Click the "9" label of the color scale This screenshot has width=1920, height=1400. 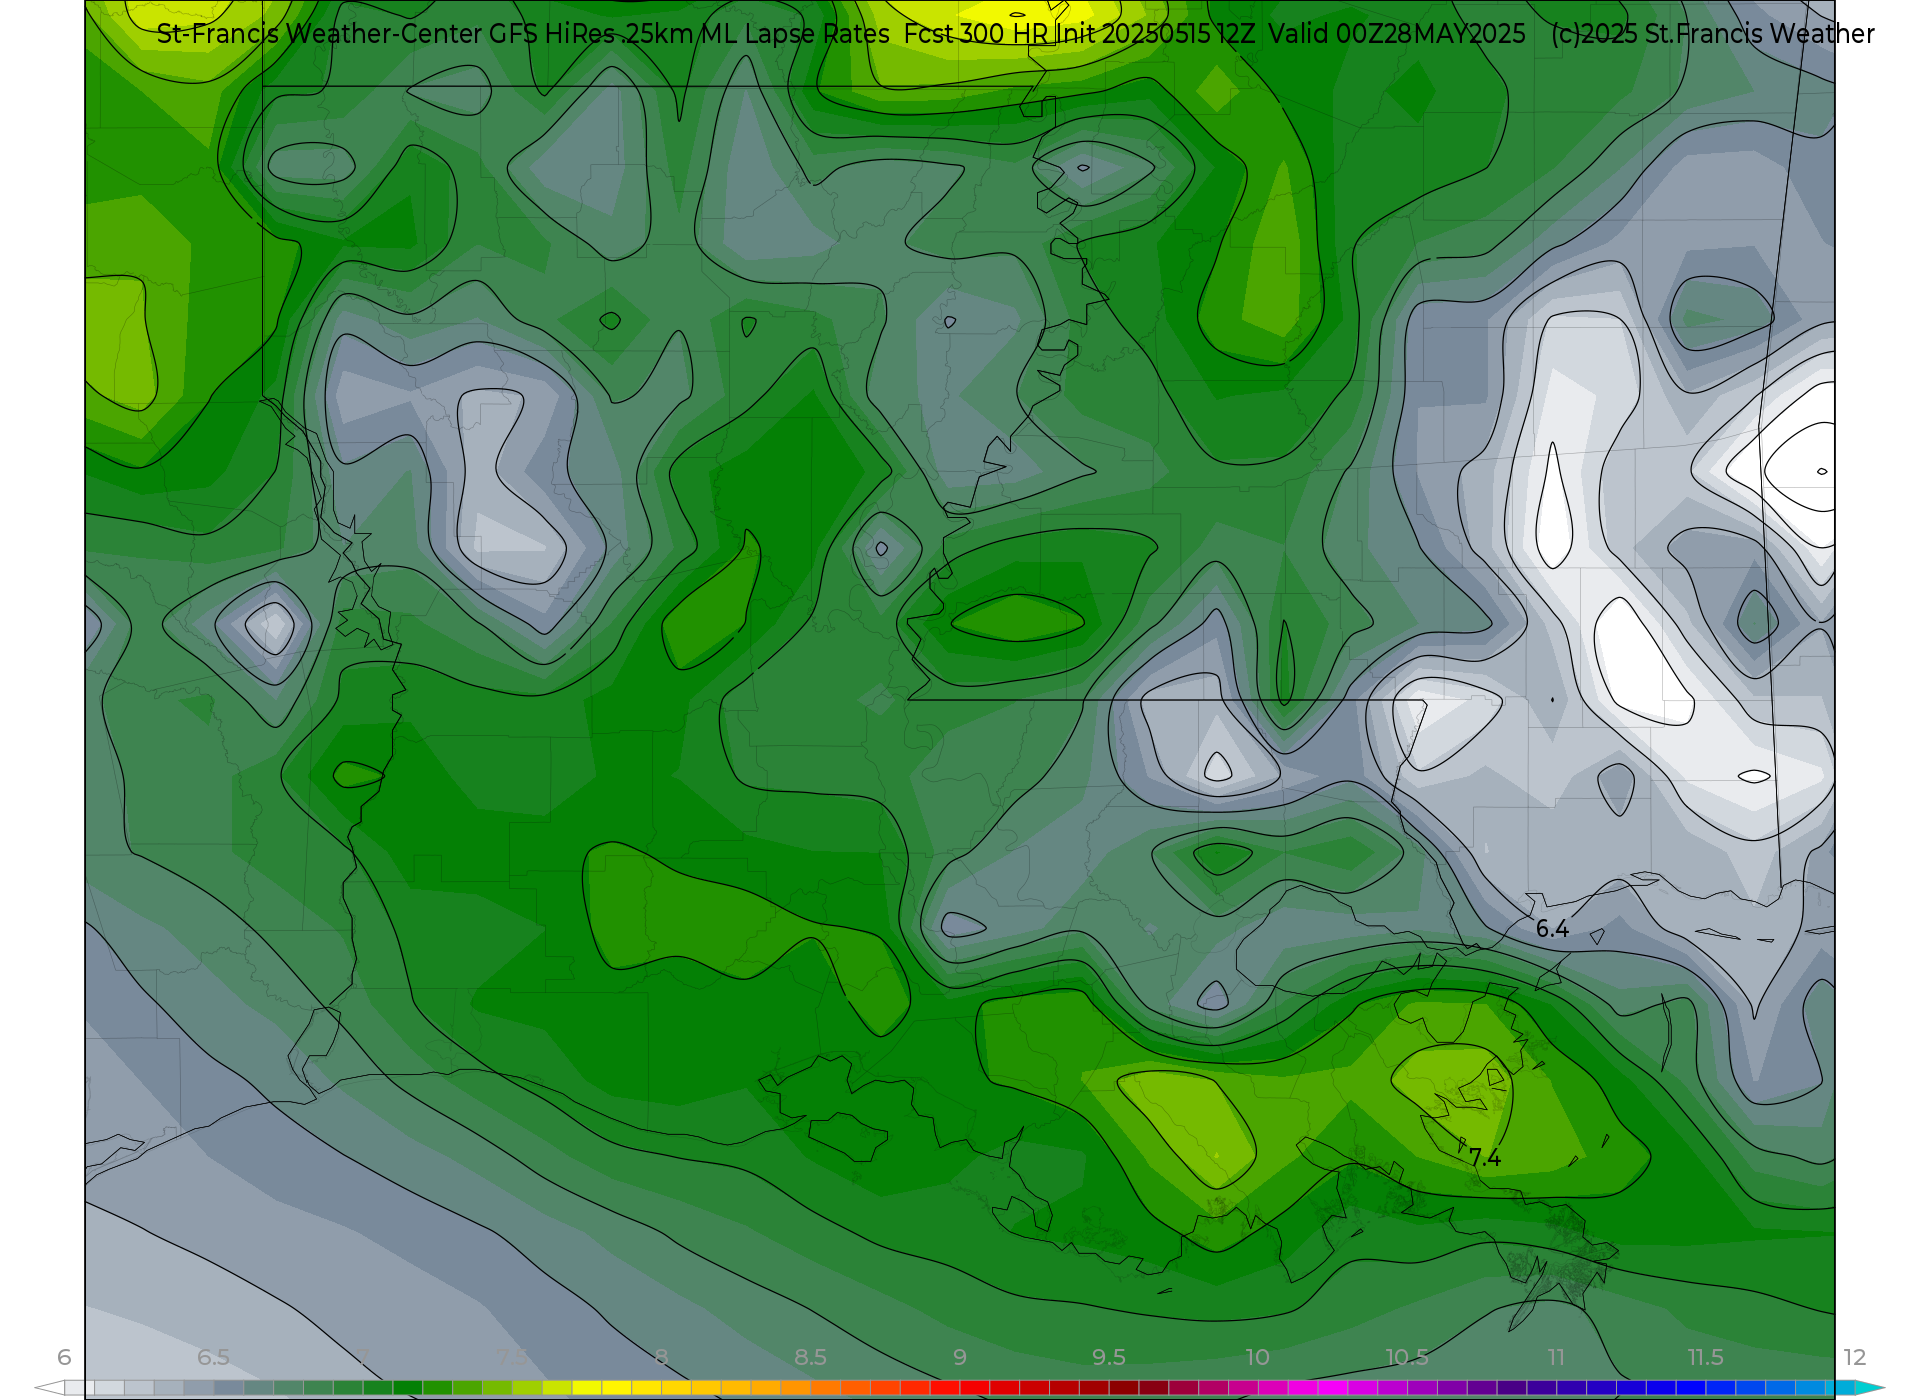coord(960,1357)
